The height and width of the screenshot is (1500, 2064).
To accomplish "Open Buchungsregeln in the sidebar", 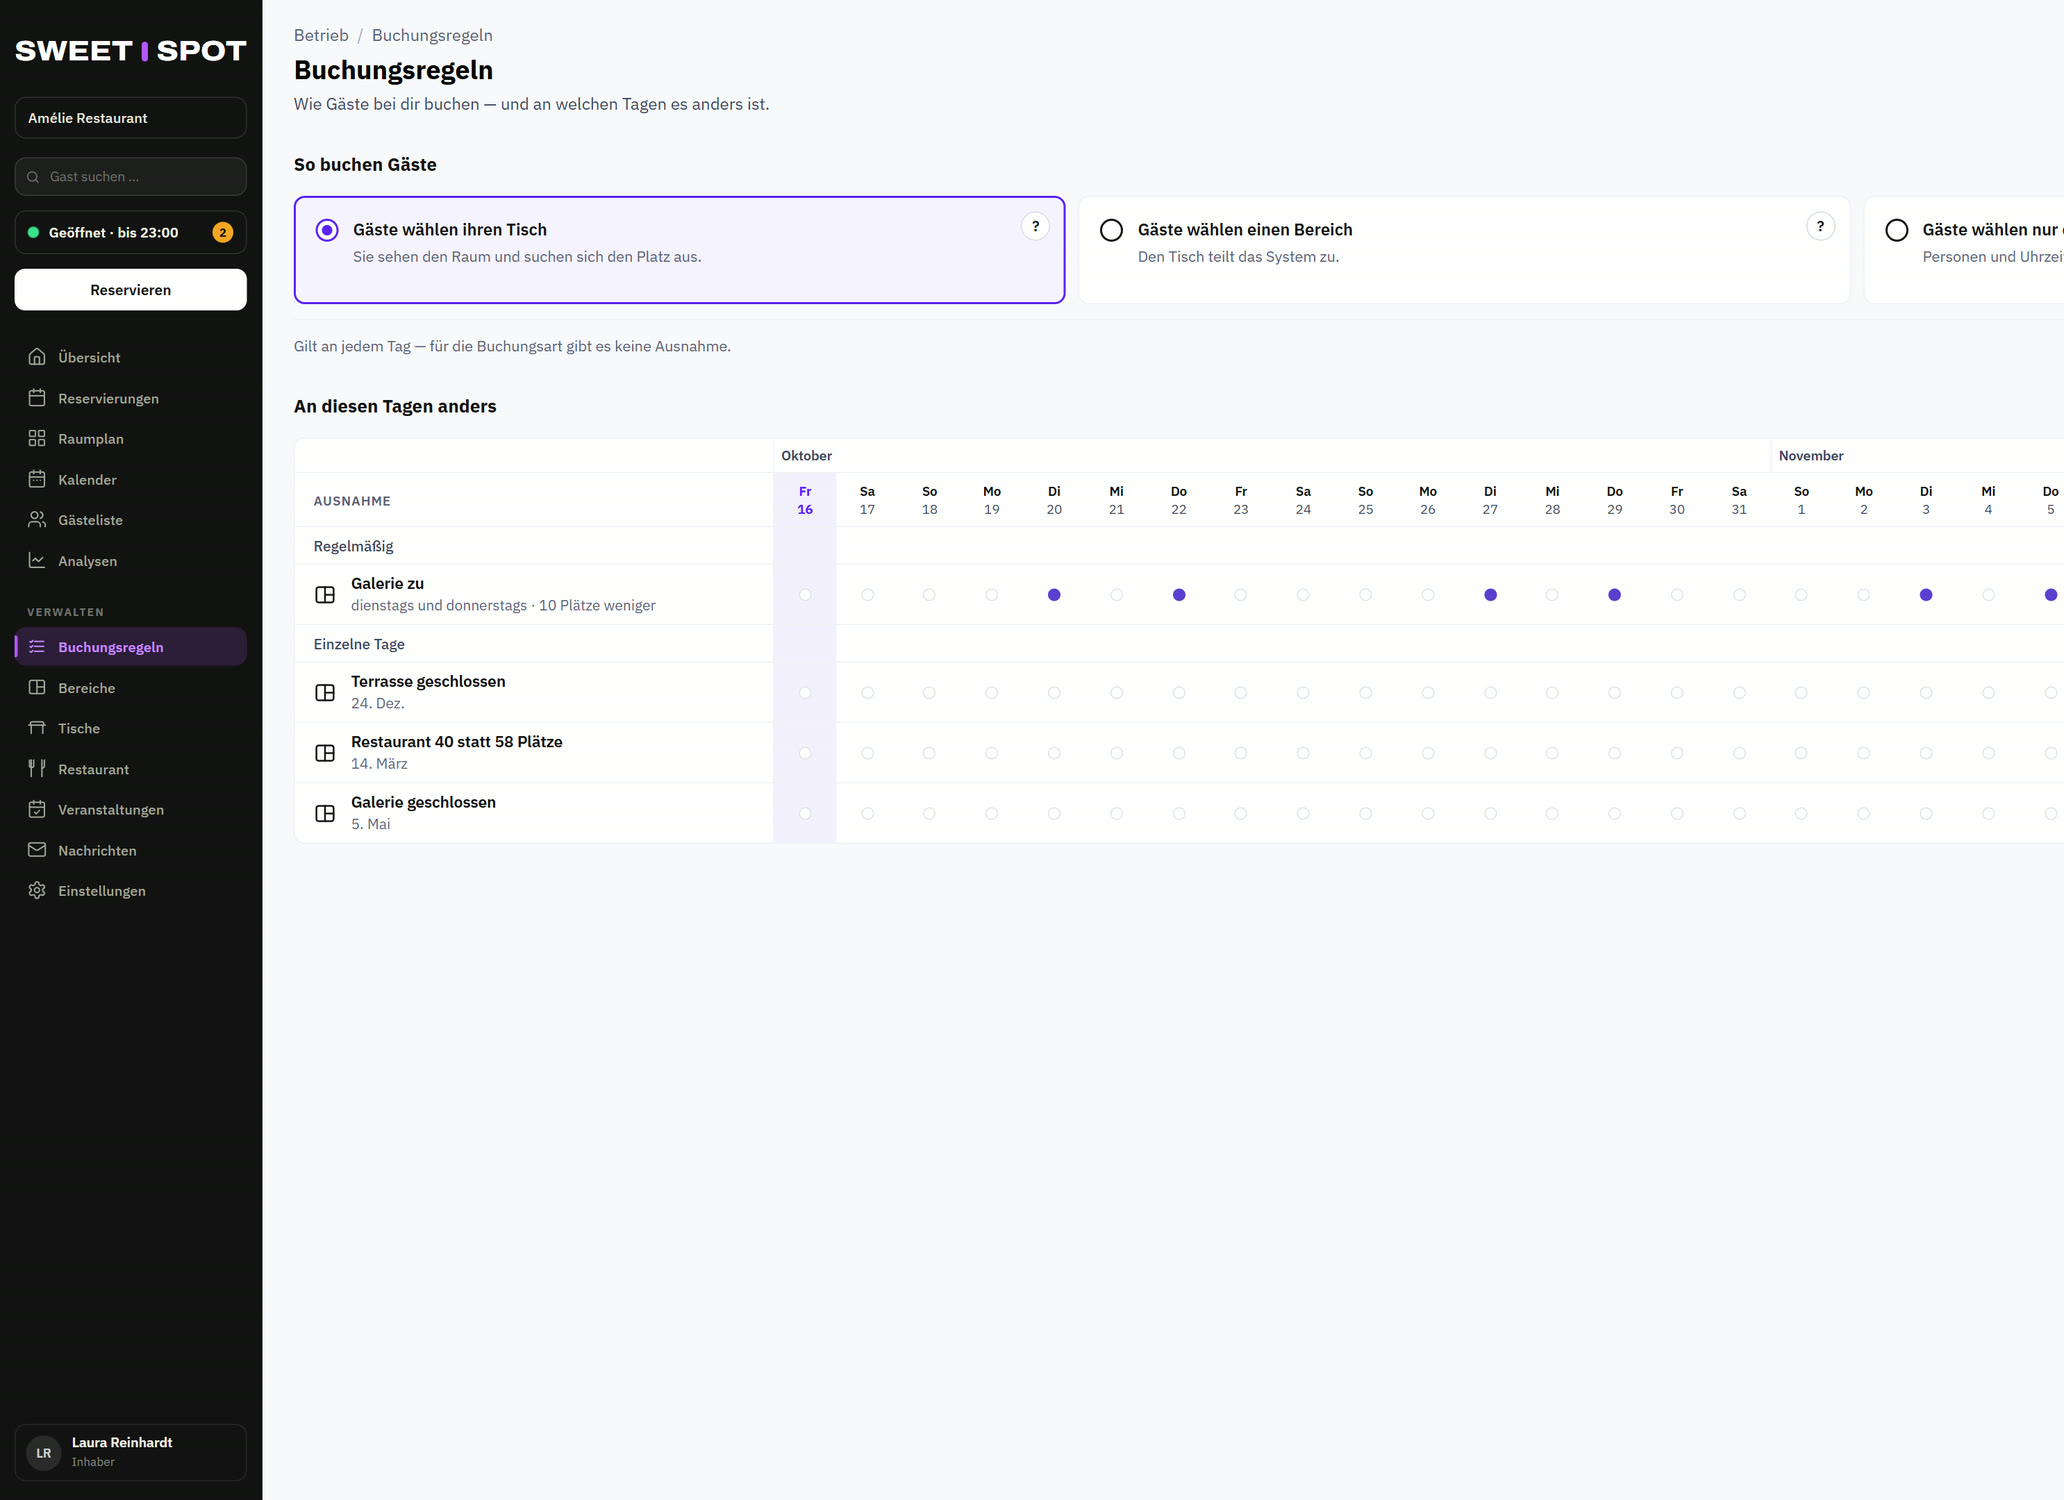I will pos(131,647).
